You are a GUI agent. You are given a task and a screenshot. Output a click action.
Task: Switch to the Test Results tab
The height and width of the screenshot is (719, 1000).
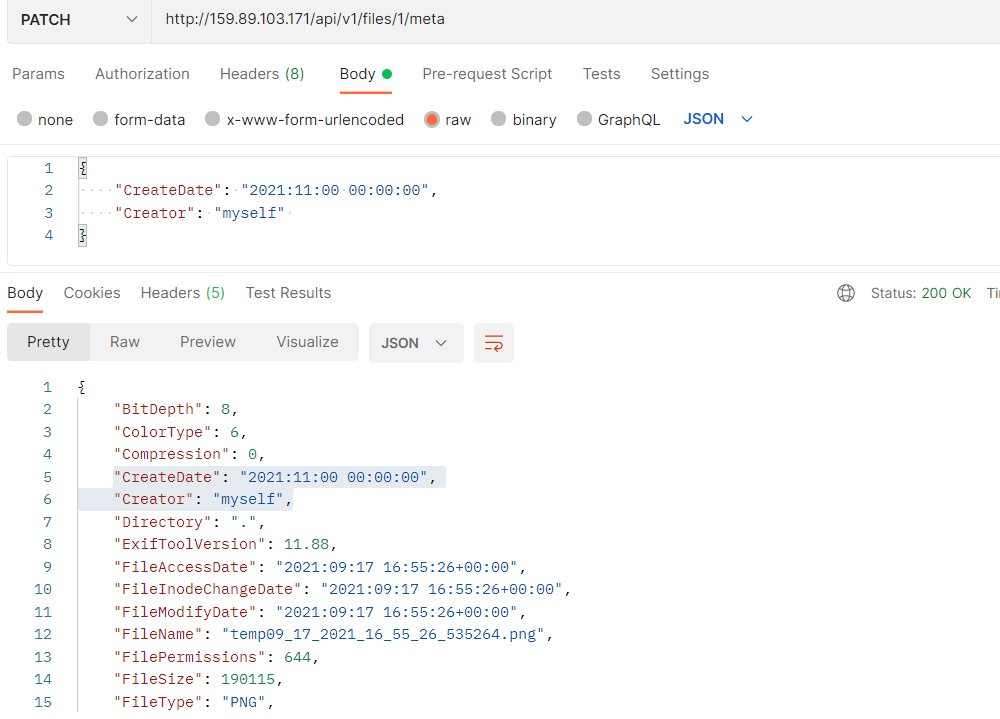coord(288,293)
